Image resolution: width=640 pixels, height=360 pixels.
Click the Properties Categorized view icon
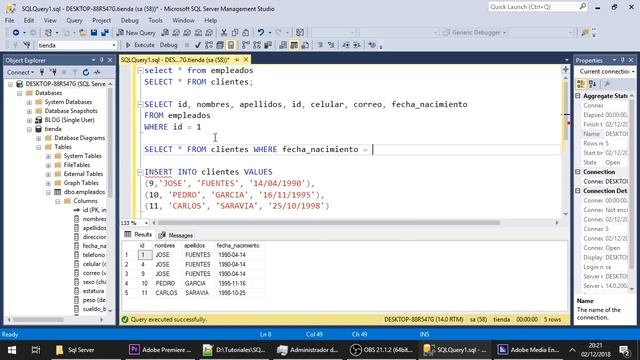point(581,84)
